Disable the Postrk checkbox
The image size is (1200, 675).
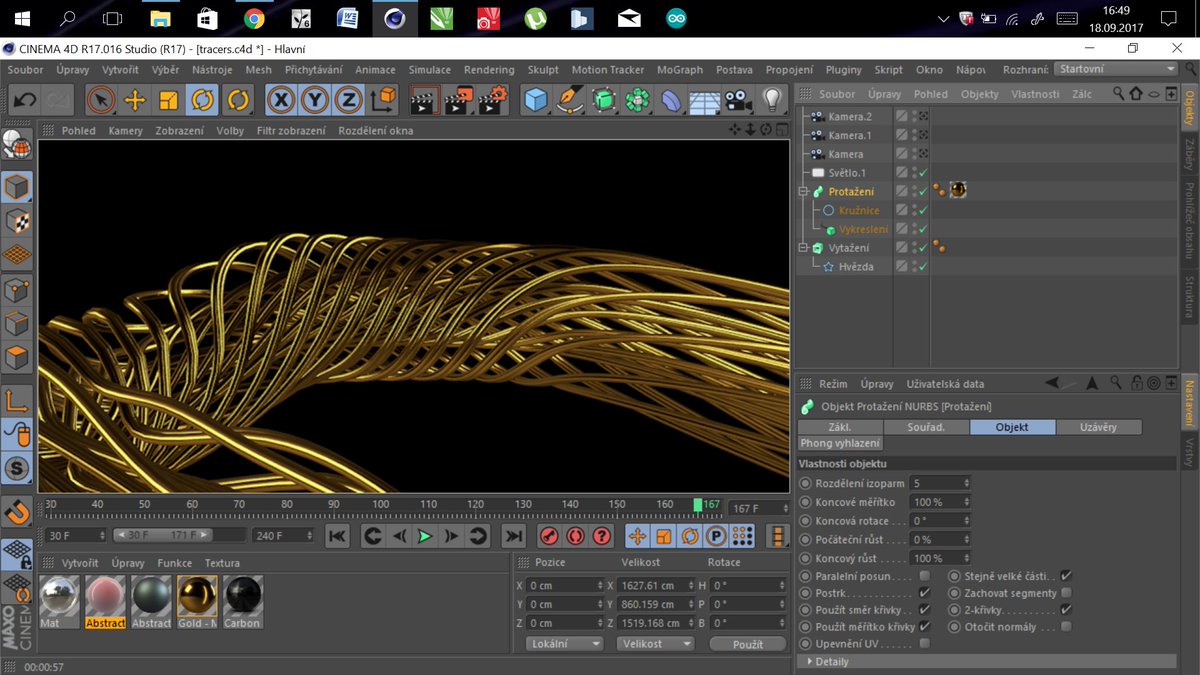924,593
